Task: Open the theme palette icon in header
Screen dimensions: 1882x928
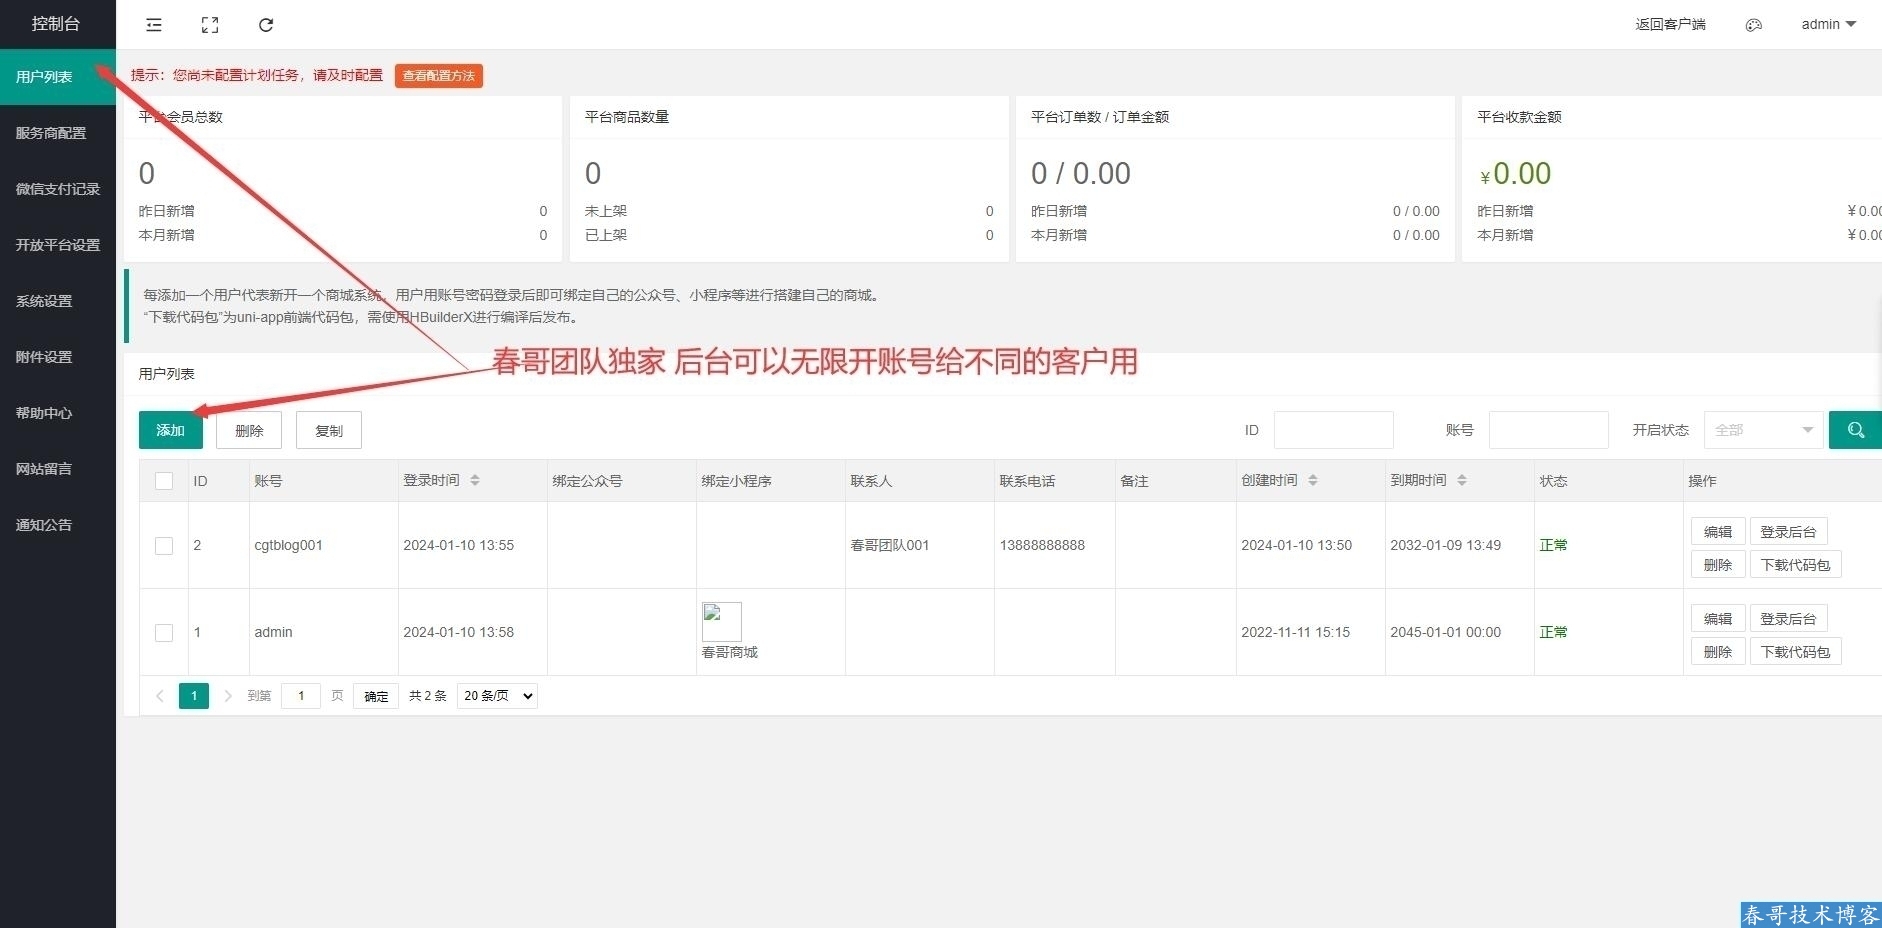Action: [x=1753, y=25]
